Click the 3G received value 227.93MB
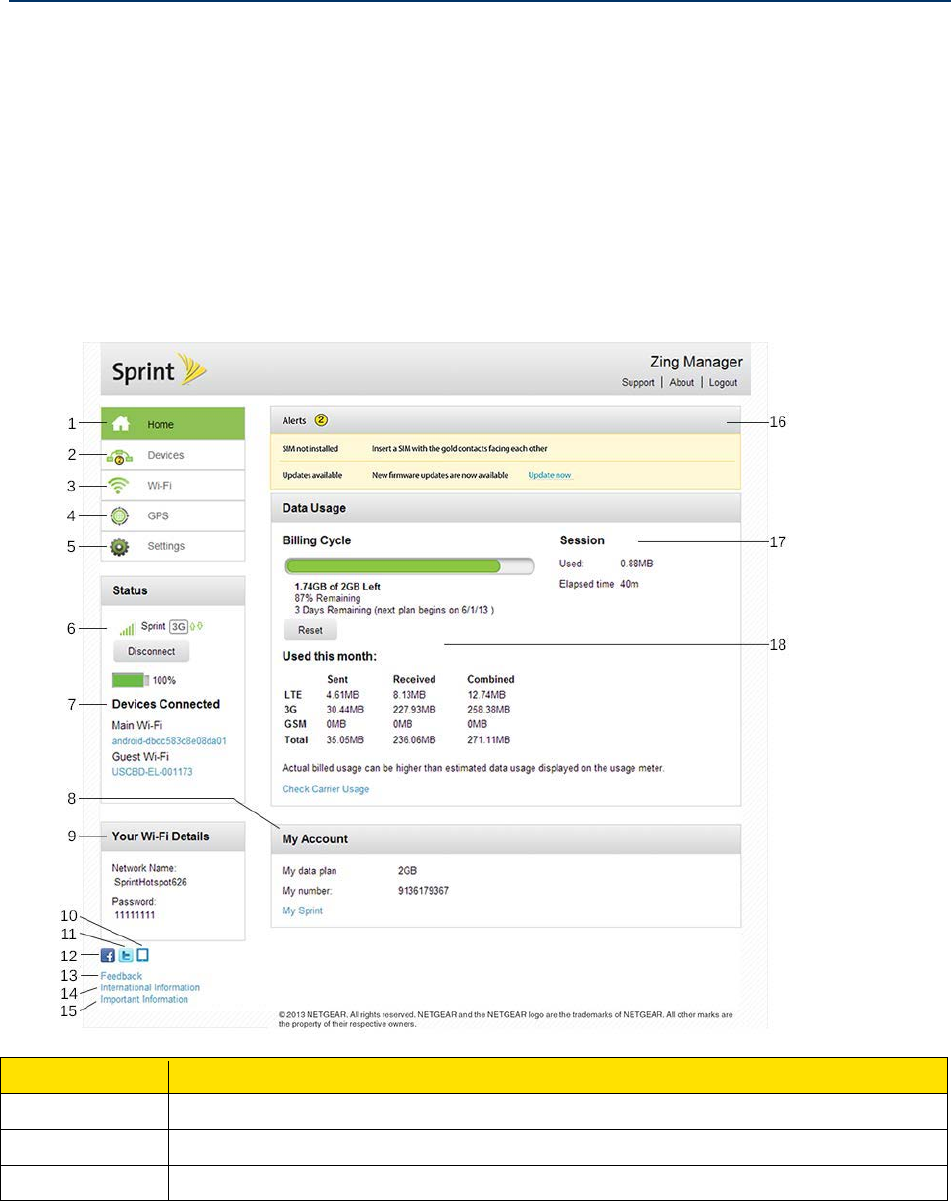 415,709
